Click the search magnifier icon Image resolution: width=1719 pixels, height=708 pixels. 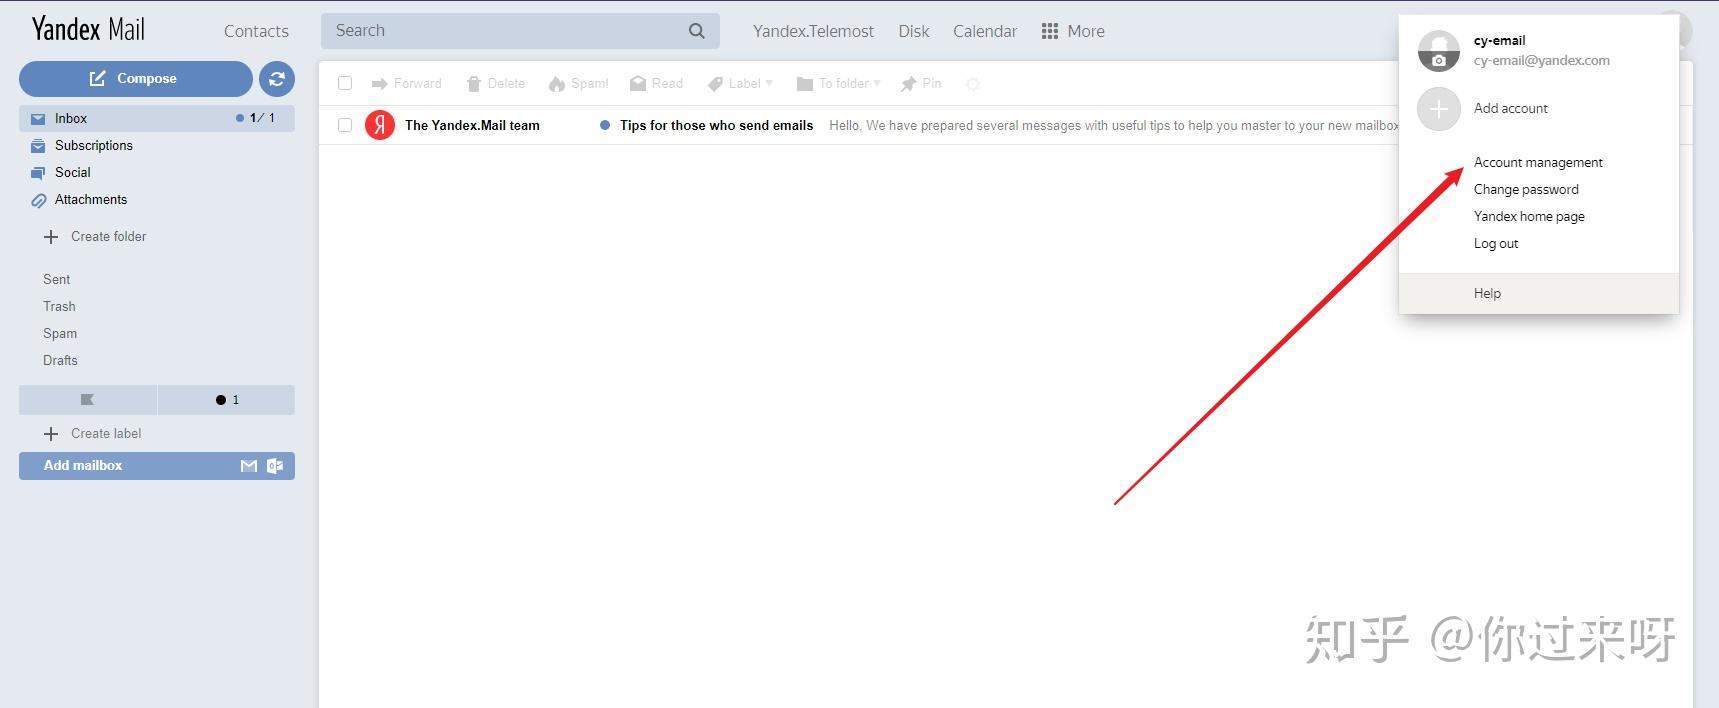[697, 31]
